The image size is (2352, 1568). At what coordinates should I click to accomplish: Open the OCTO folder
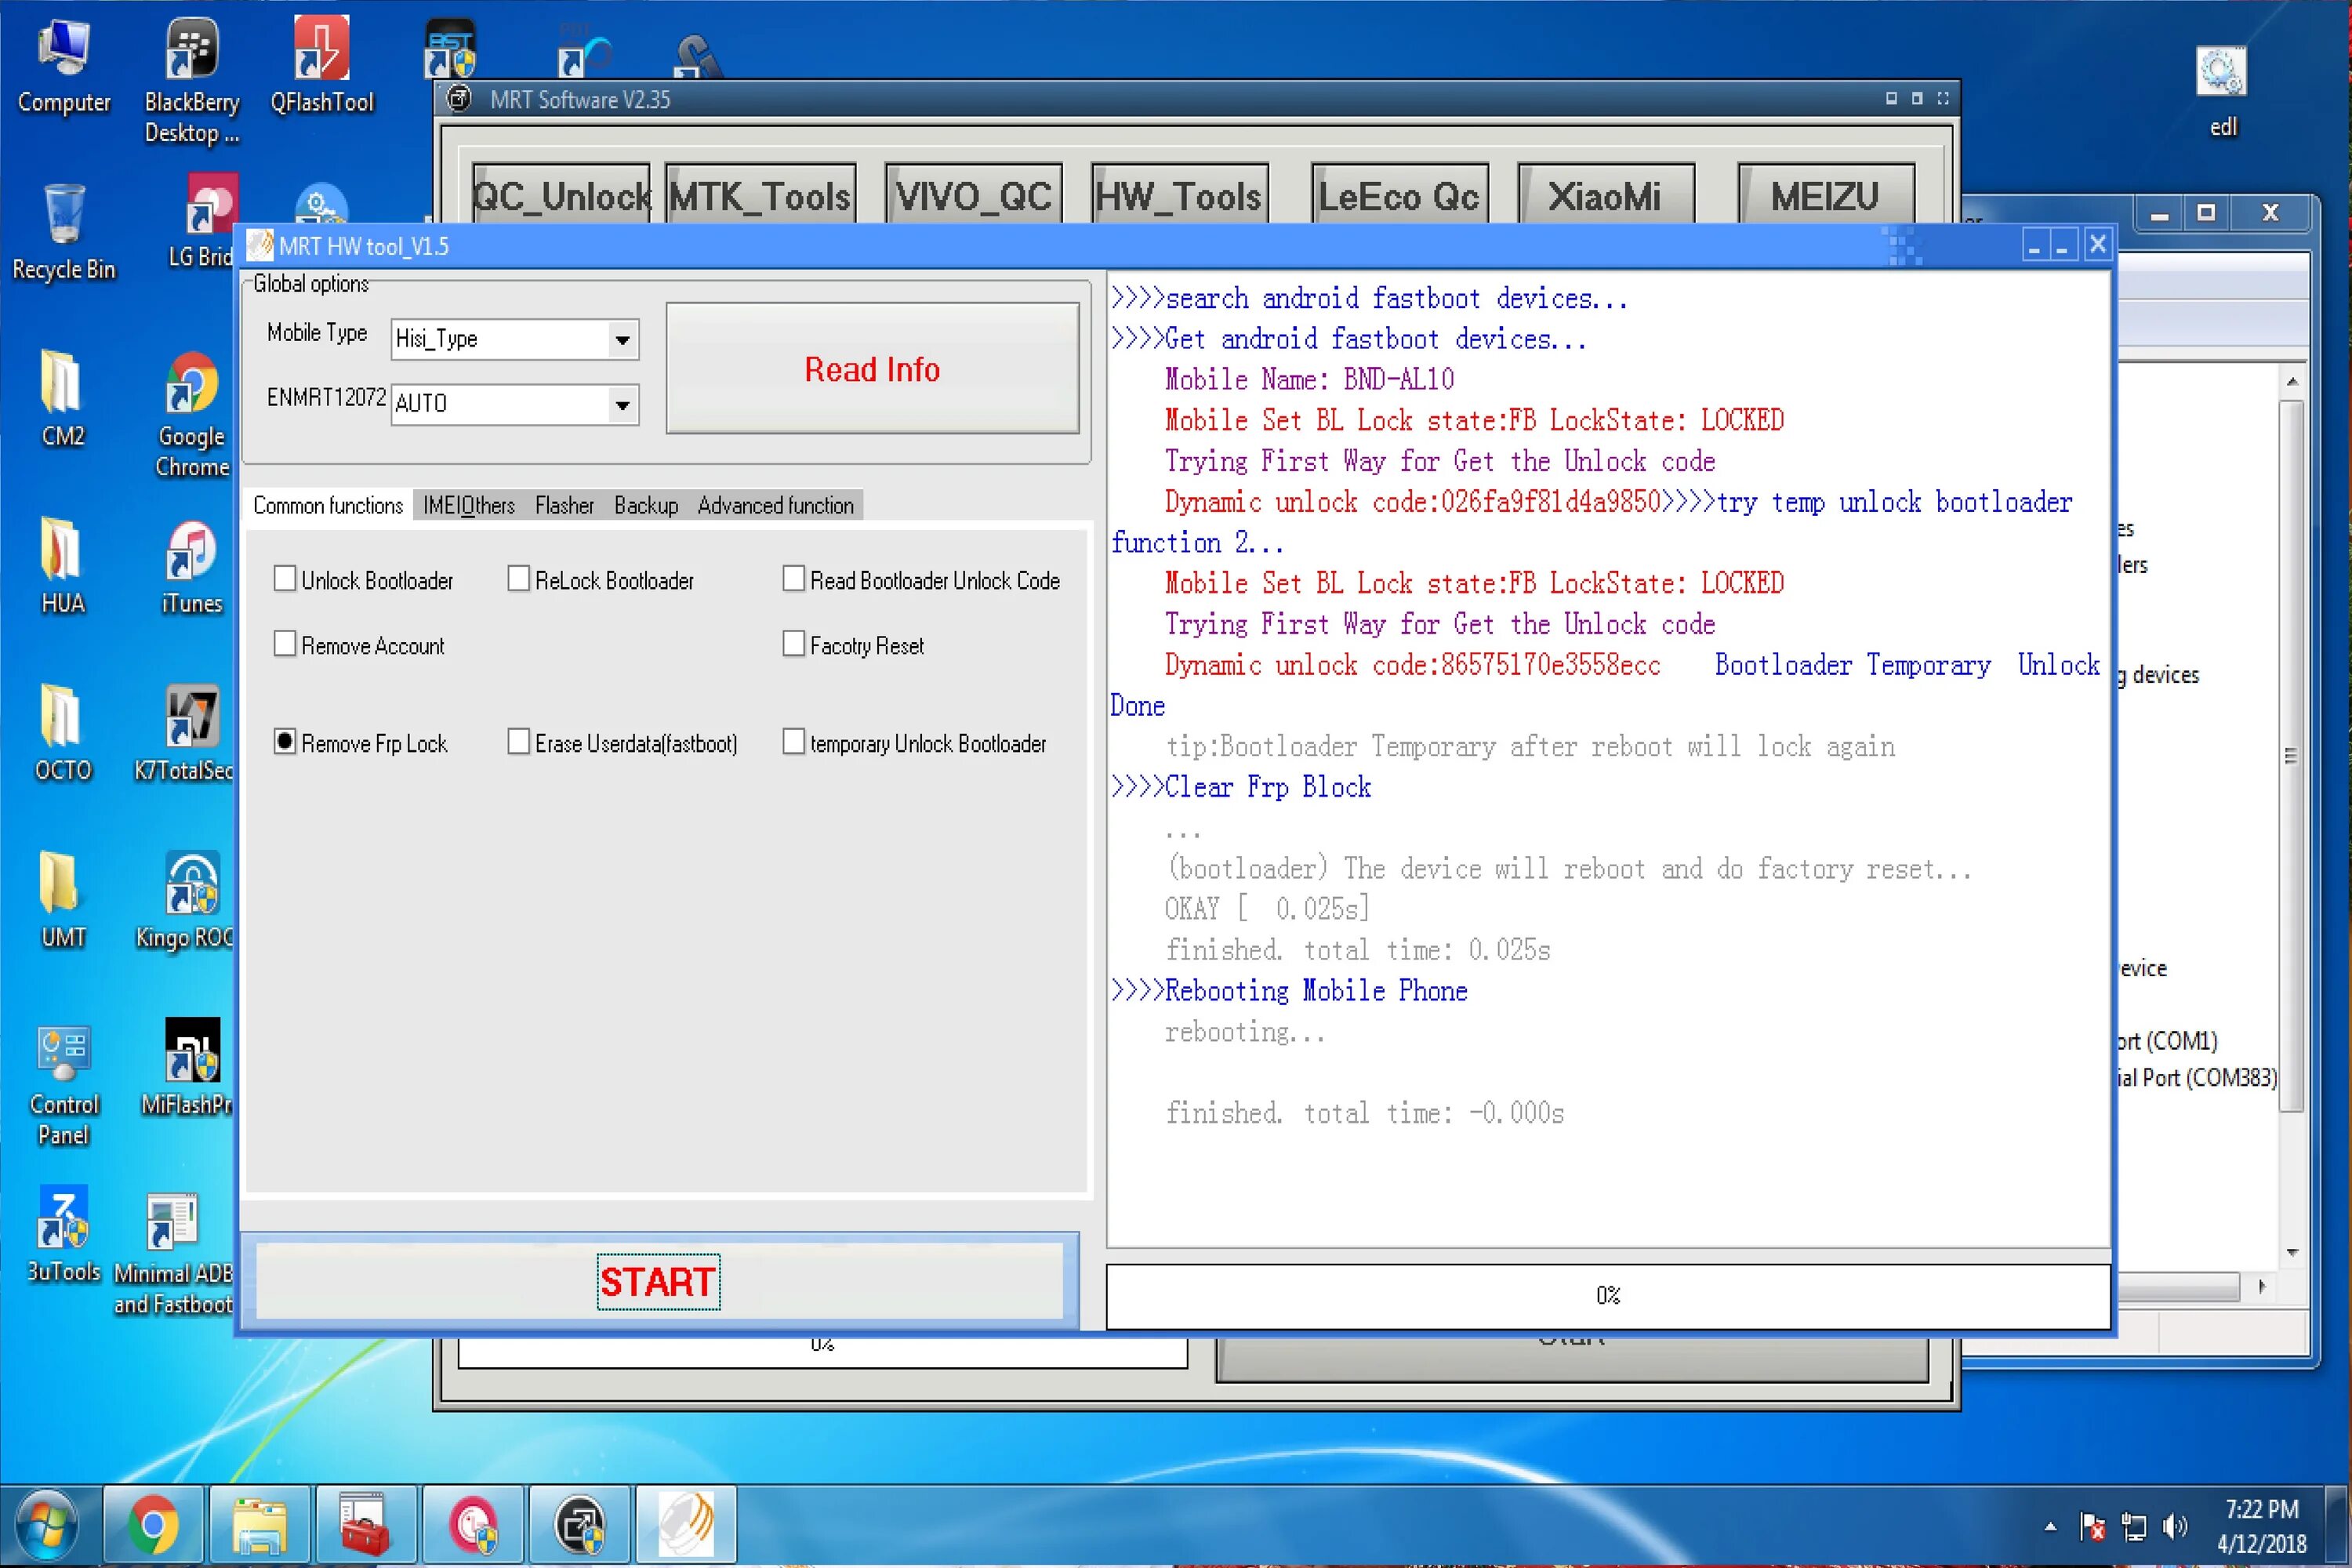click(x=62, y=732)
